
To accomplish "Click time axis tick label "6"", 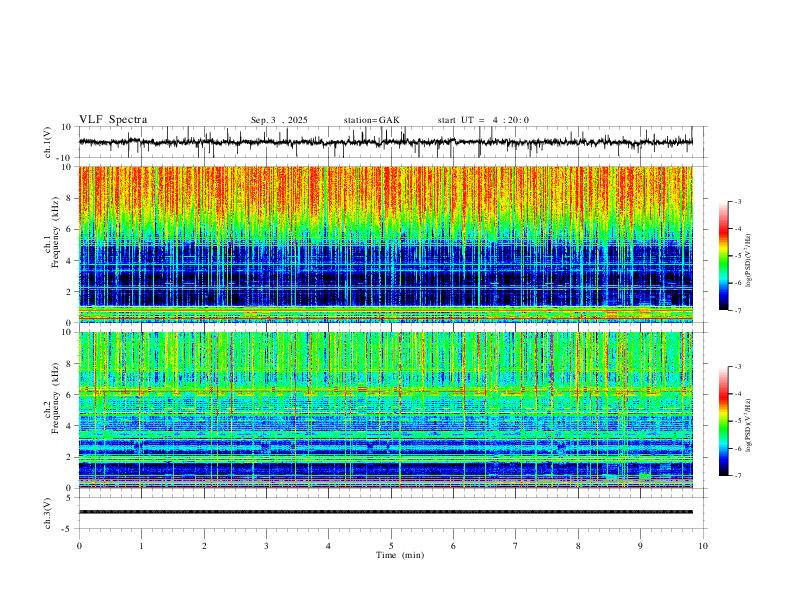I will click(x=454, y=546).
